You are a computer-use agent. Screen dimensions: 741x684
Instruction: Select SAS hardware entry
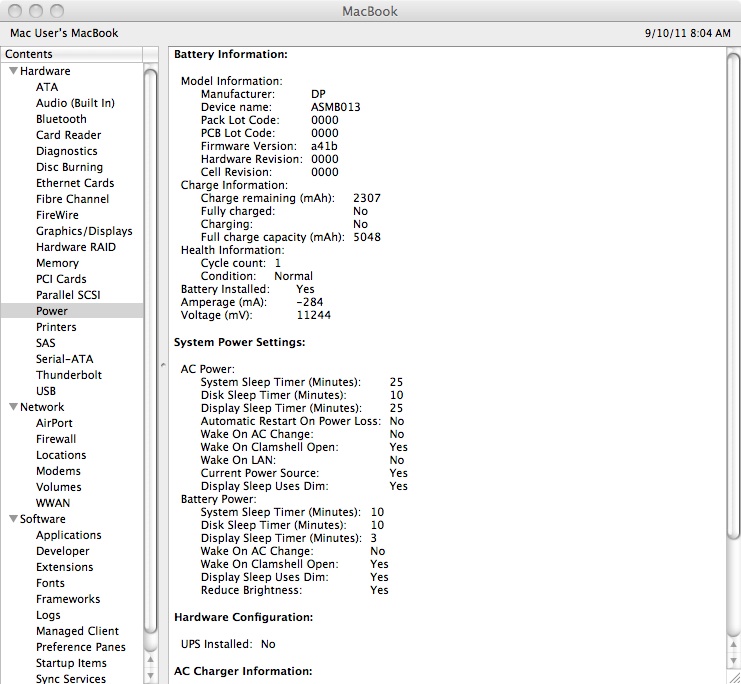[45, 343]
